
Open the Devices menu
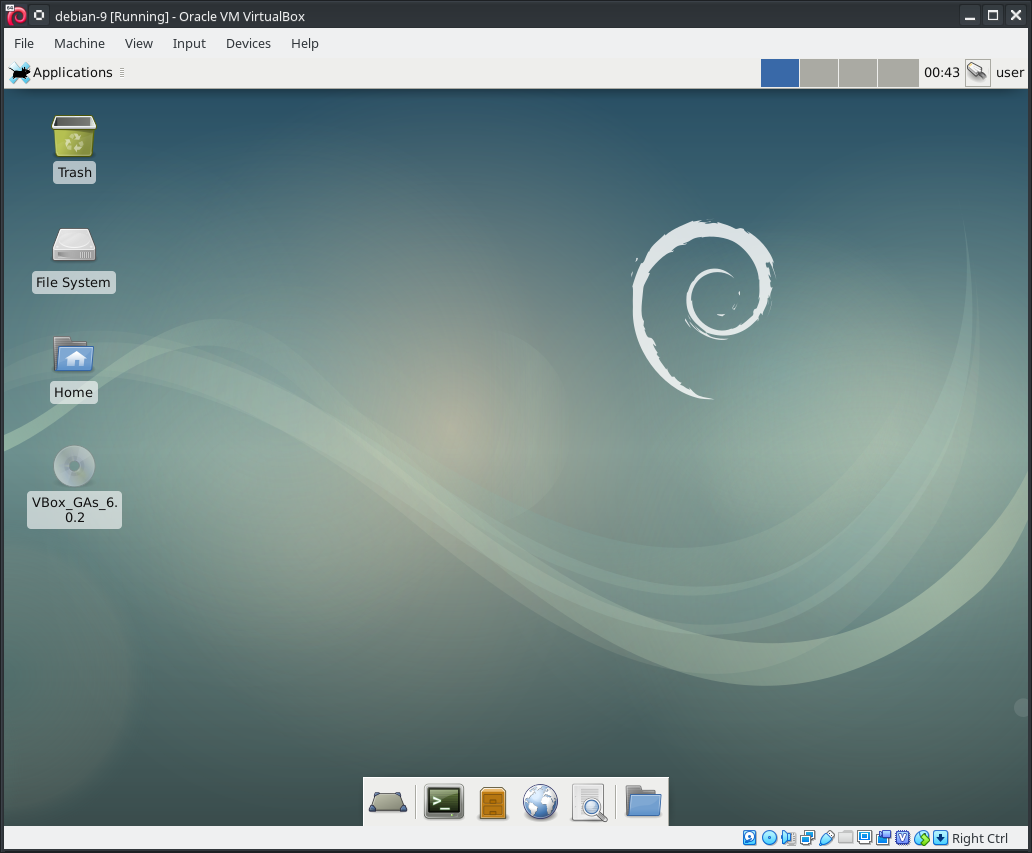tap(248, 43)
